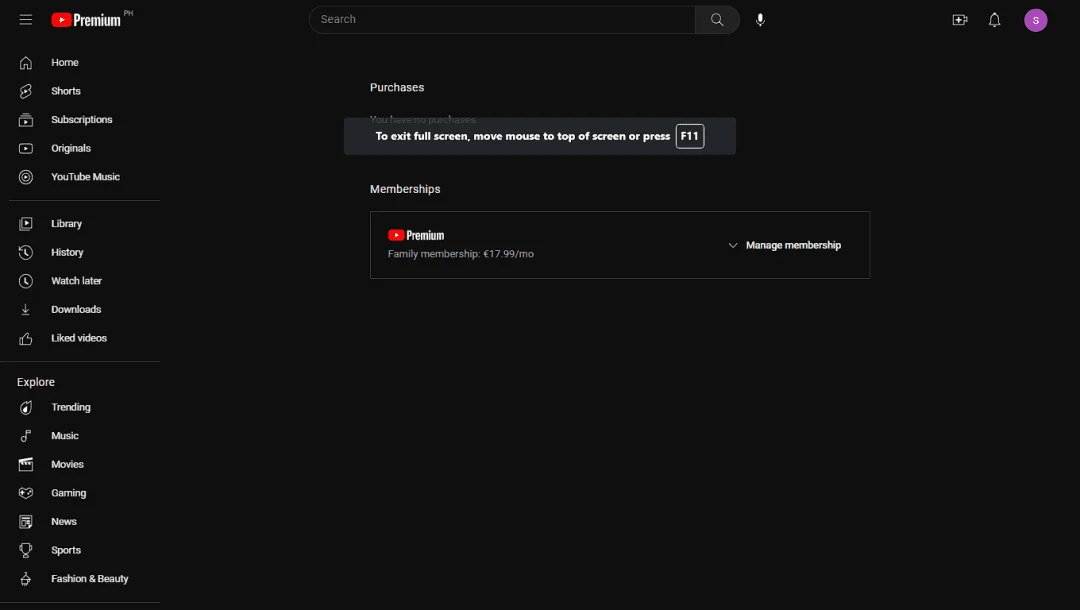Click the Subscriptions icon
Image resolution: width=1080 pixels, height=610 pixels.
25,120
